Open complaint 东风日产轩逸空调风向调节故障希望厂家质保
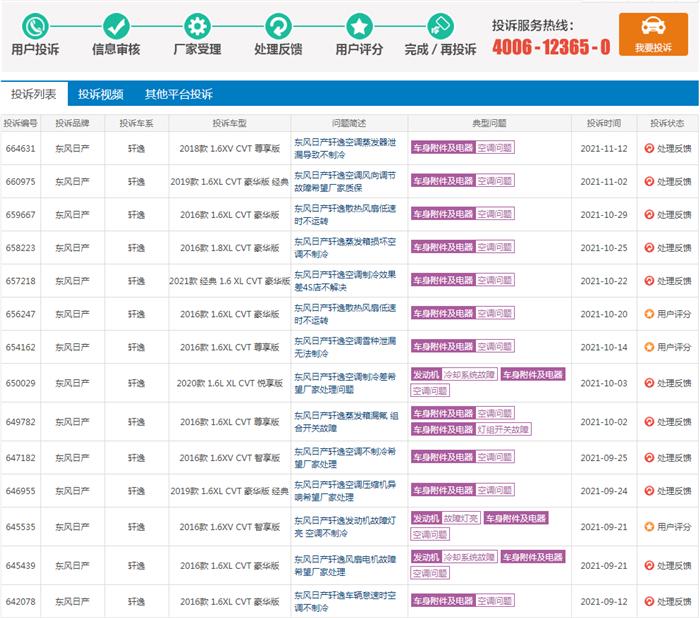The width and height of the screenshot is (700, 618). point(345,181)
